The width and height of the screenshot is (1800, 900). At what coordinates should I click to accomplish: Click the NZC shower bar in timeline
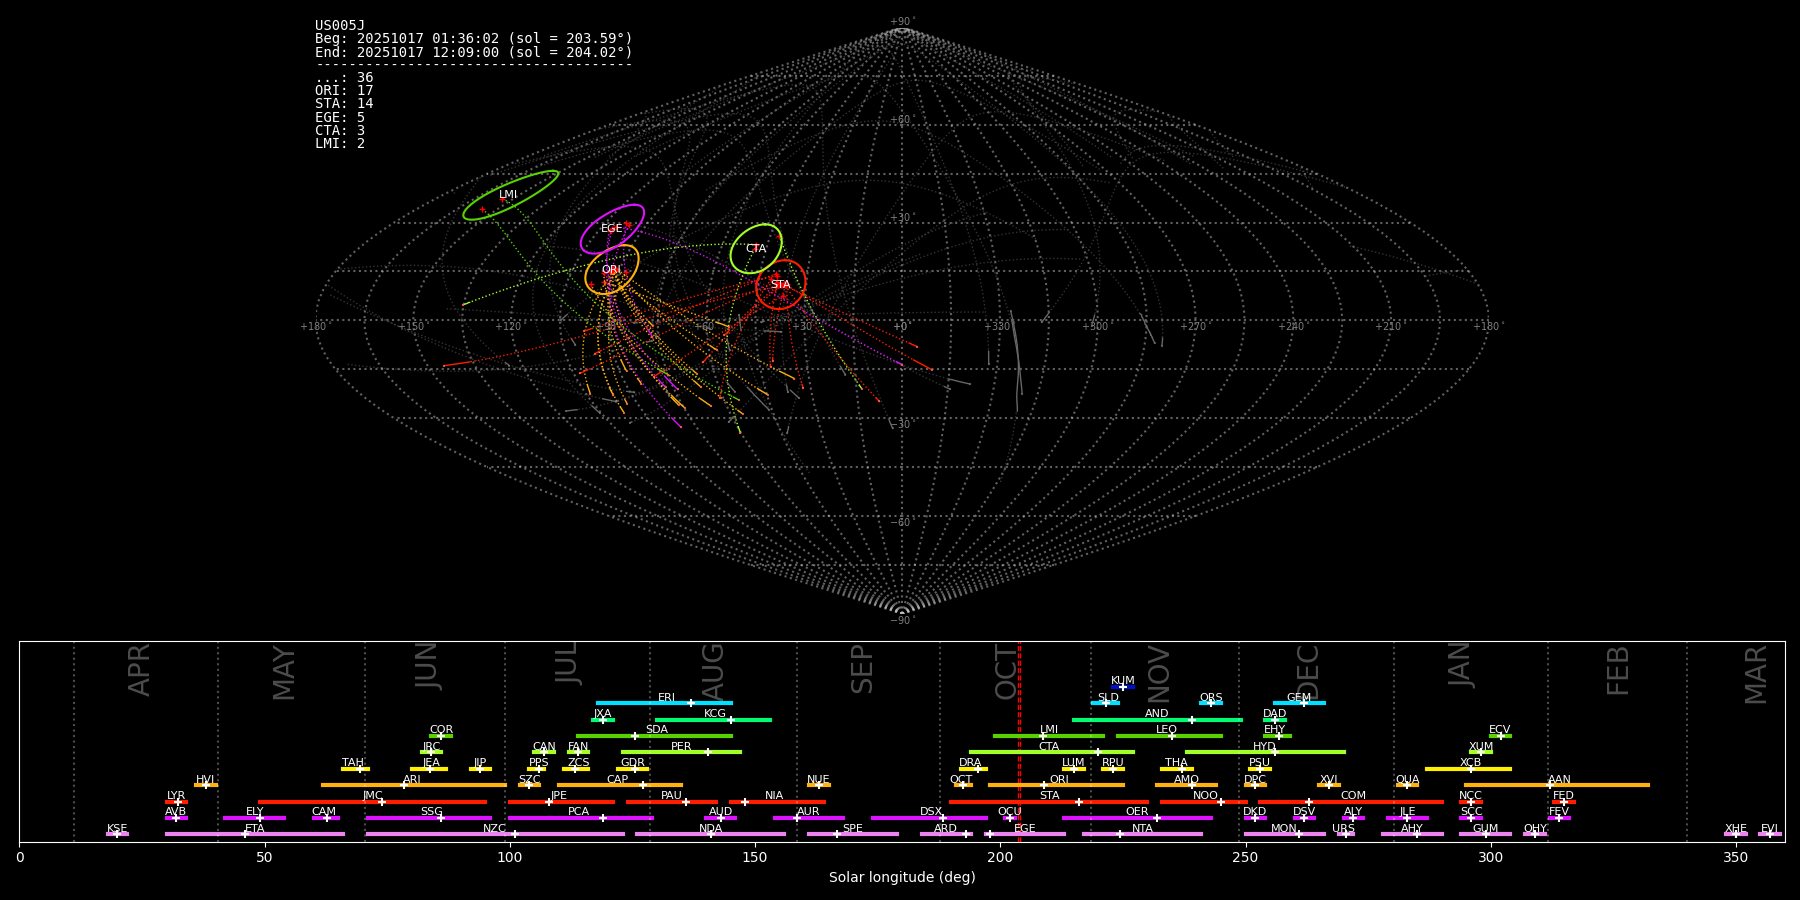click(495, 834)
